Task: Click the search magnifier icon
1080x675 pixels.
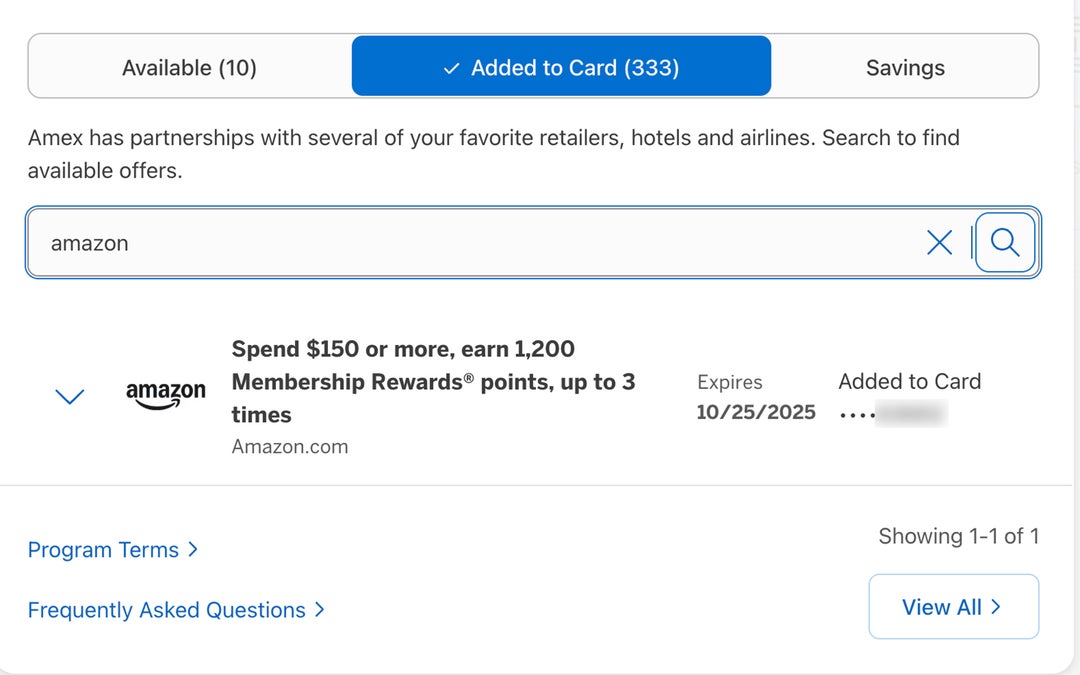Action: [1004, 242]
